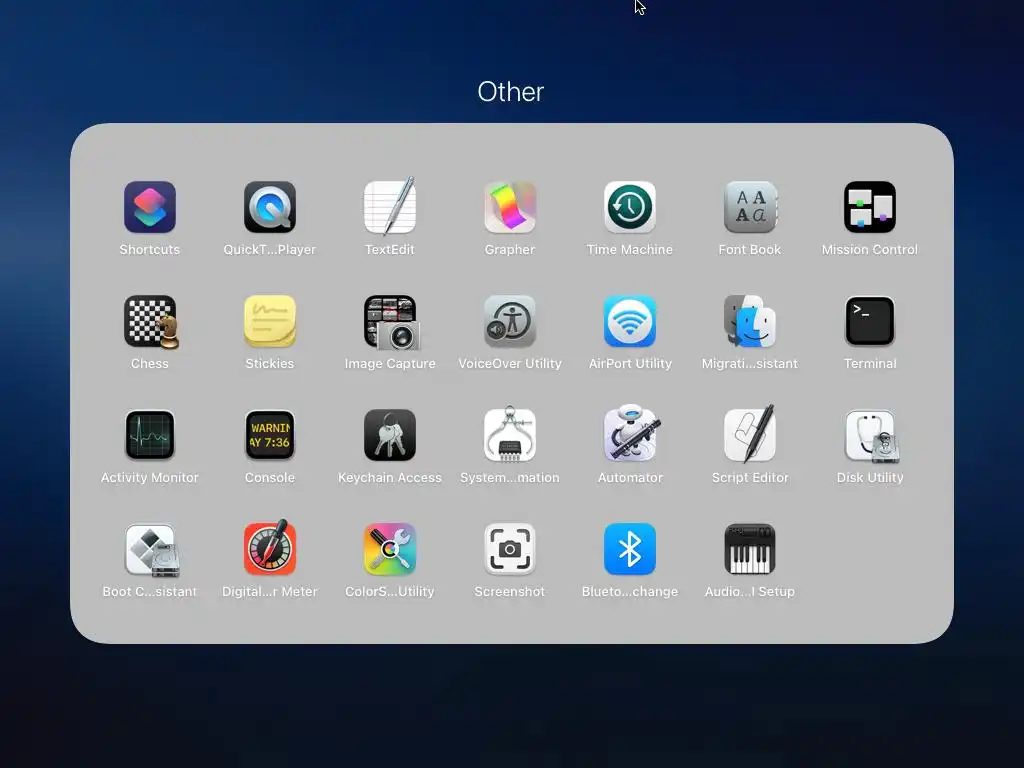Launch Activity Monitor

150,435
